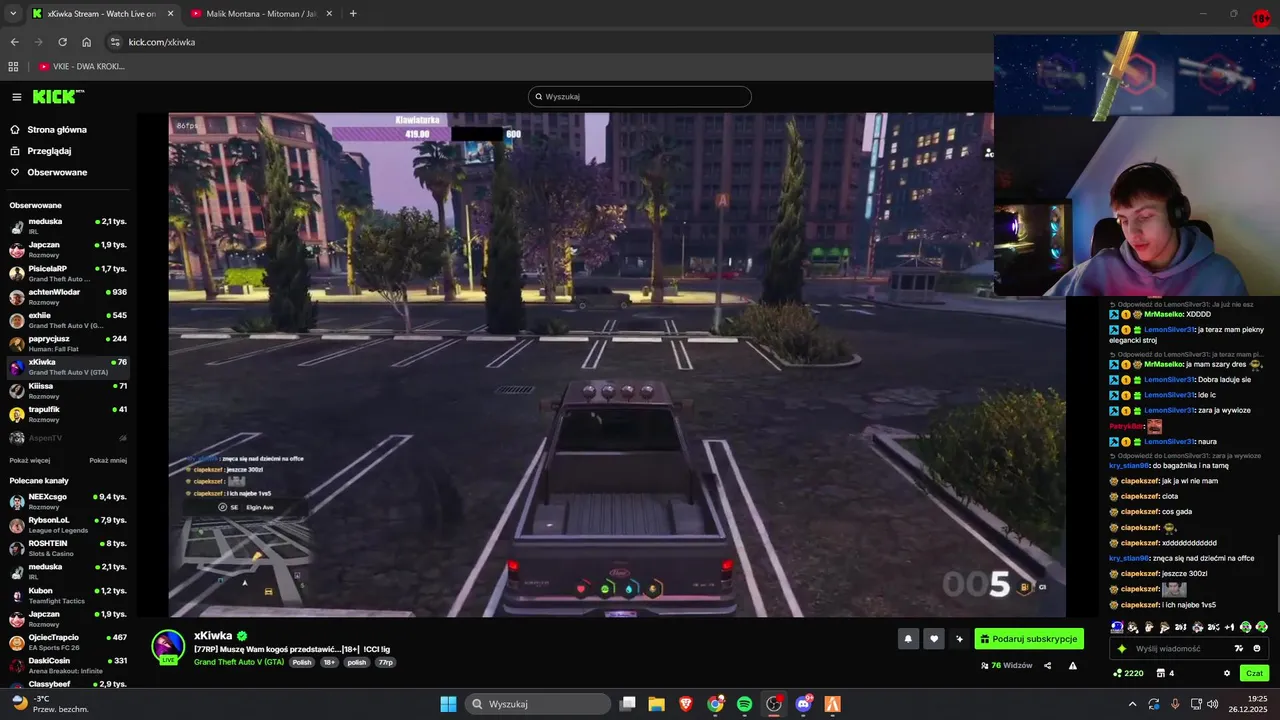Click the kick.com/xkiwka address bar

coord(162,42)
